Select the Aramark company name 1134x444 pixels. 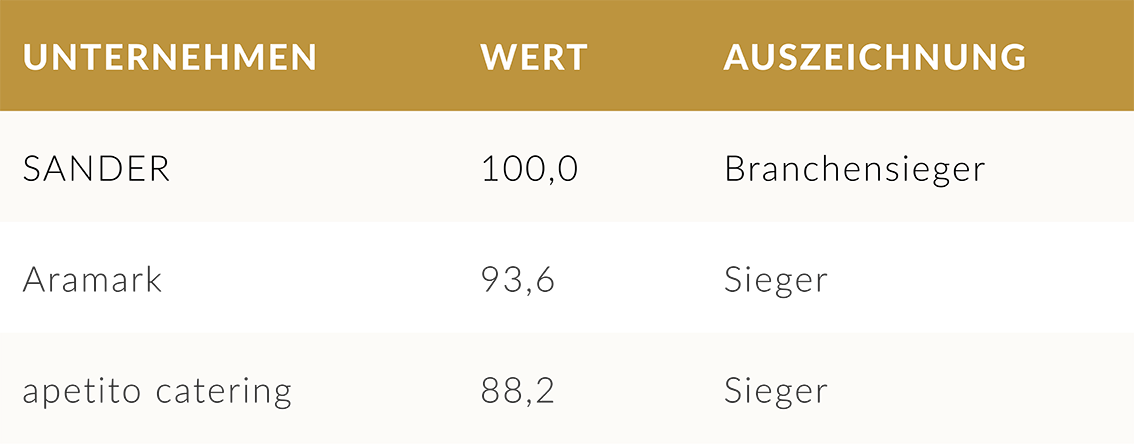coord(93,279)
